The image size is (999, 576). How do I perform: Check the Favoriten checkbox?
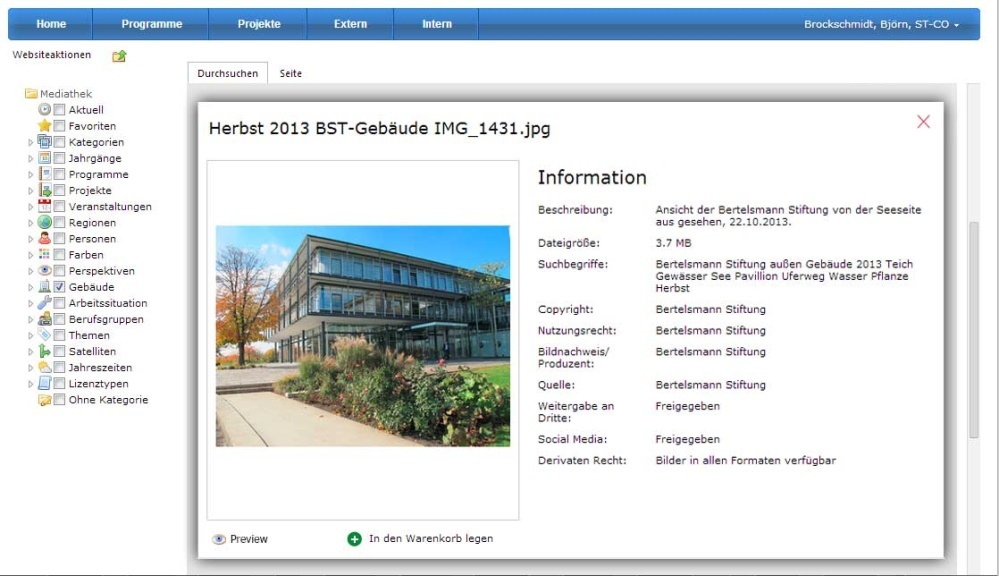[x=59, y=126]
